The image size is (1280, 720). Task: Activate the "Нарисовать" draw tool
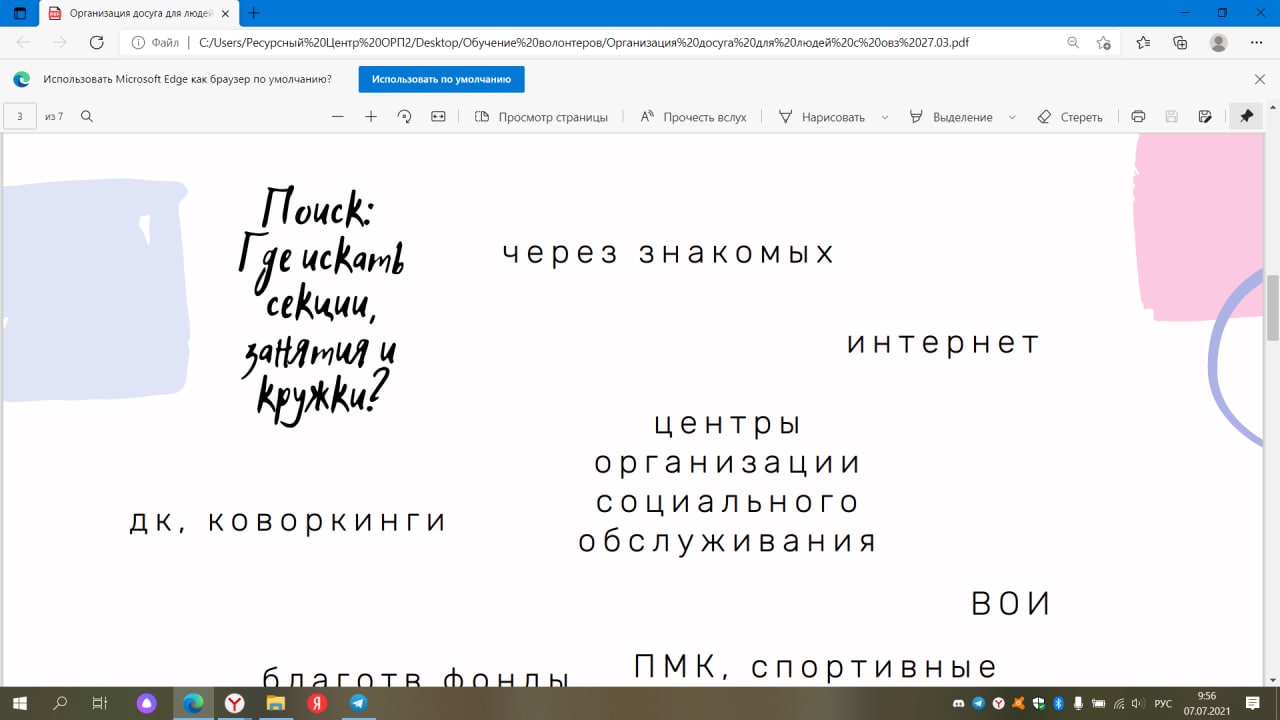(x=822, y=116)
